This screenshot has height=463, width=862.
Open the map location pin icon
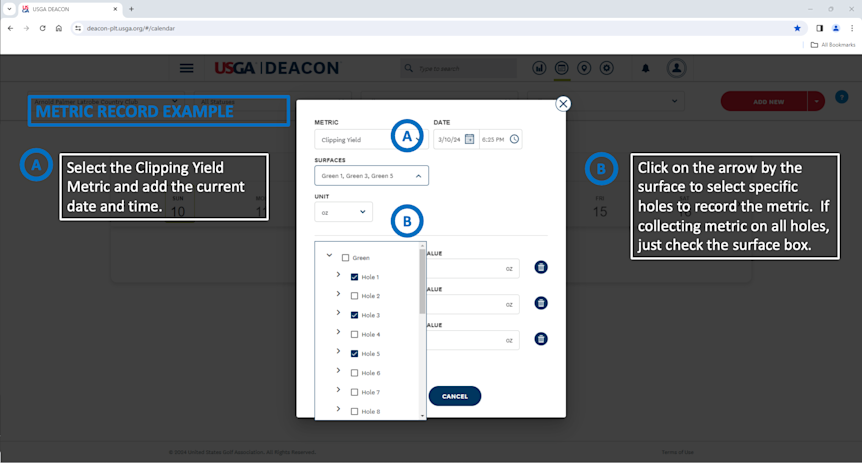(584, 68)
